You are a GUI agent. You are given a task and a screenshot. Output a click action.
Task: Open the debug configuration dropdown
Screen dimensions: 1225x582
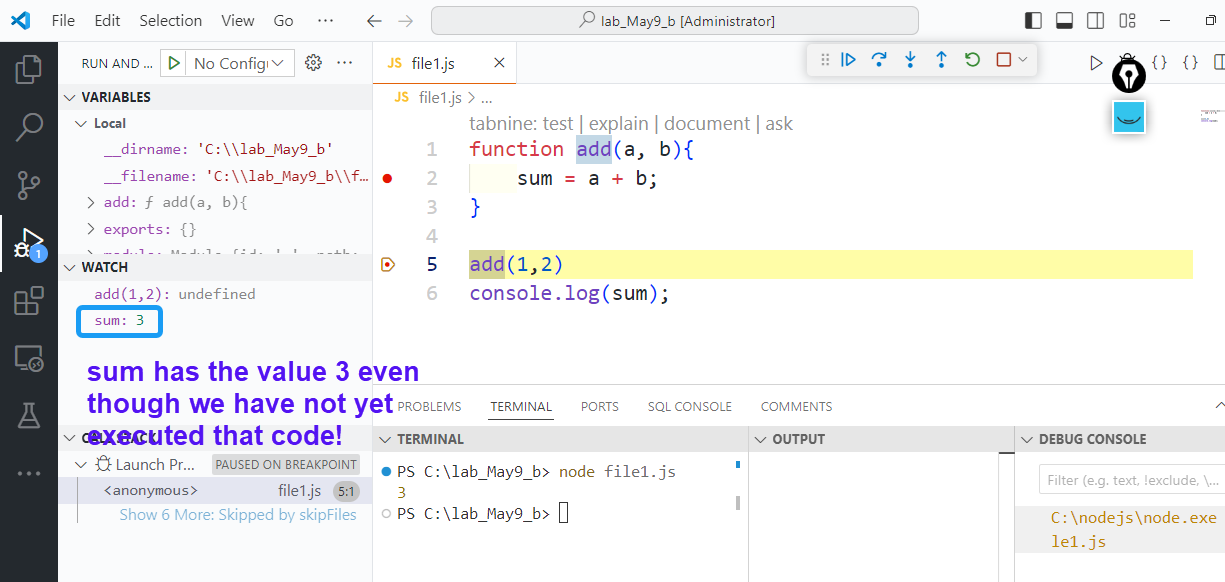(240, 63)
